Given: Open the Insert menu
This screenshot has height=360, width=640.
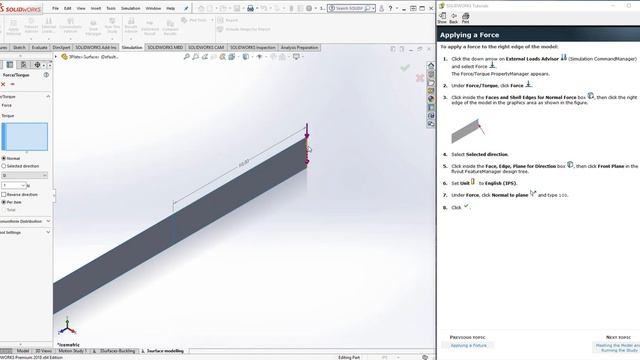Looking at the screenshot, I should pos(96,8).
